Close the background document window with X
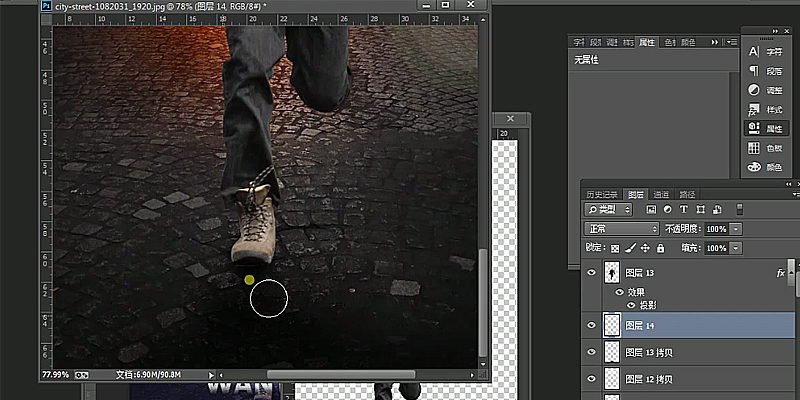This screenshot has width=800, height=400. click(511, 118)
